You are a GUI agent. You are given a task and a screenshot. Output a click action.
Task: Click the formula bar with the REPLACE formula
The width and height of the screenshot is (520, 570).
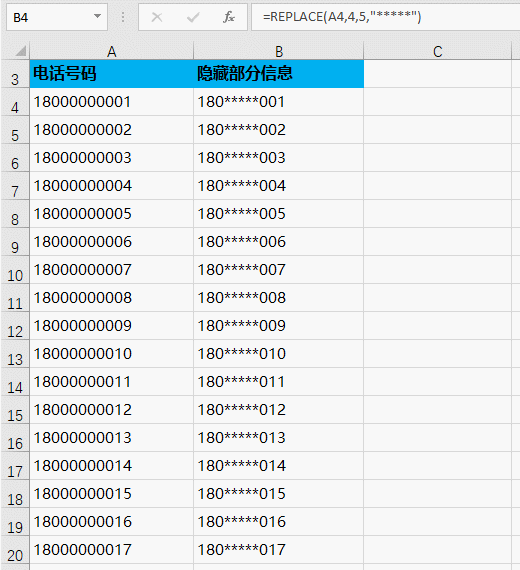(x=385, y=17)
